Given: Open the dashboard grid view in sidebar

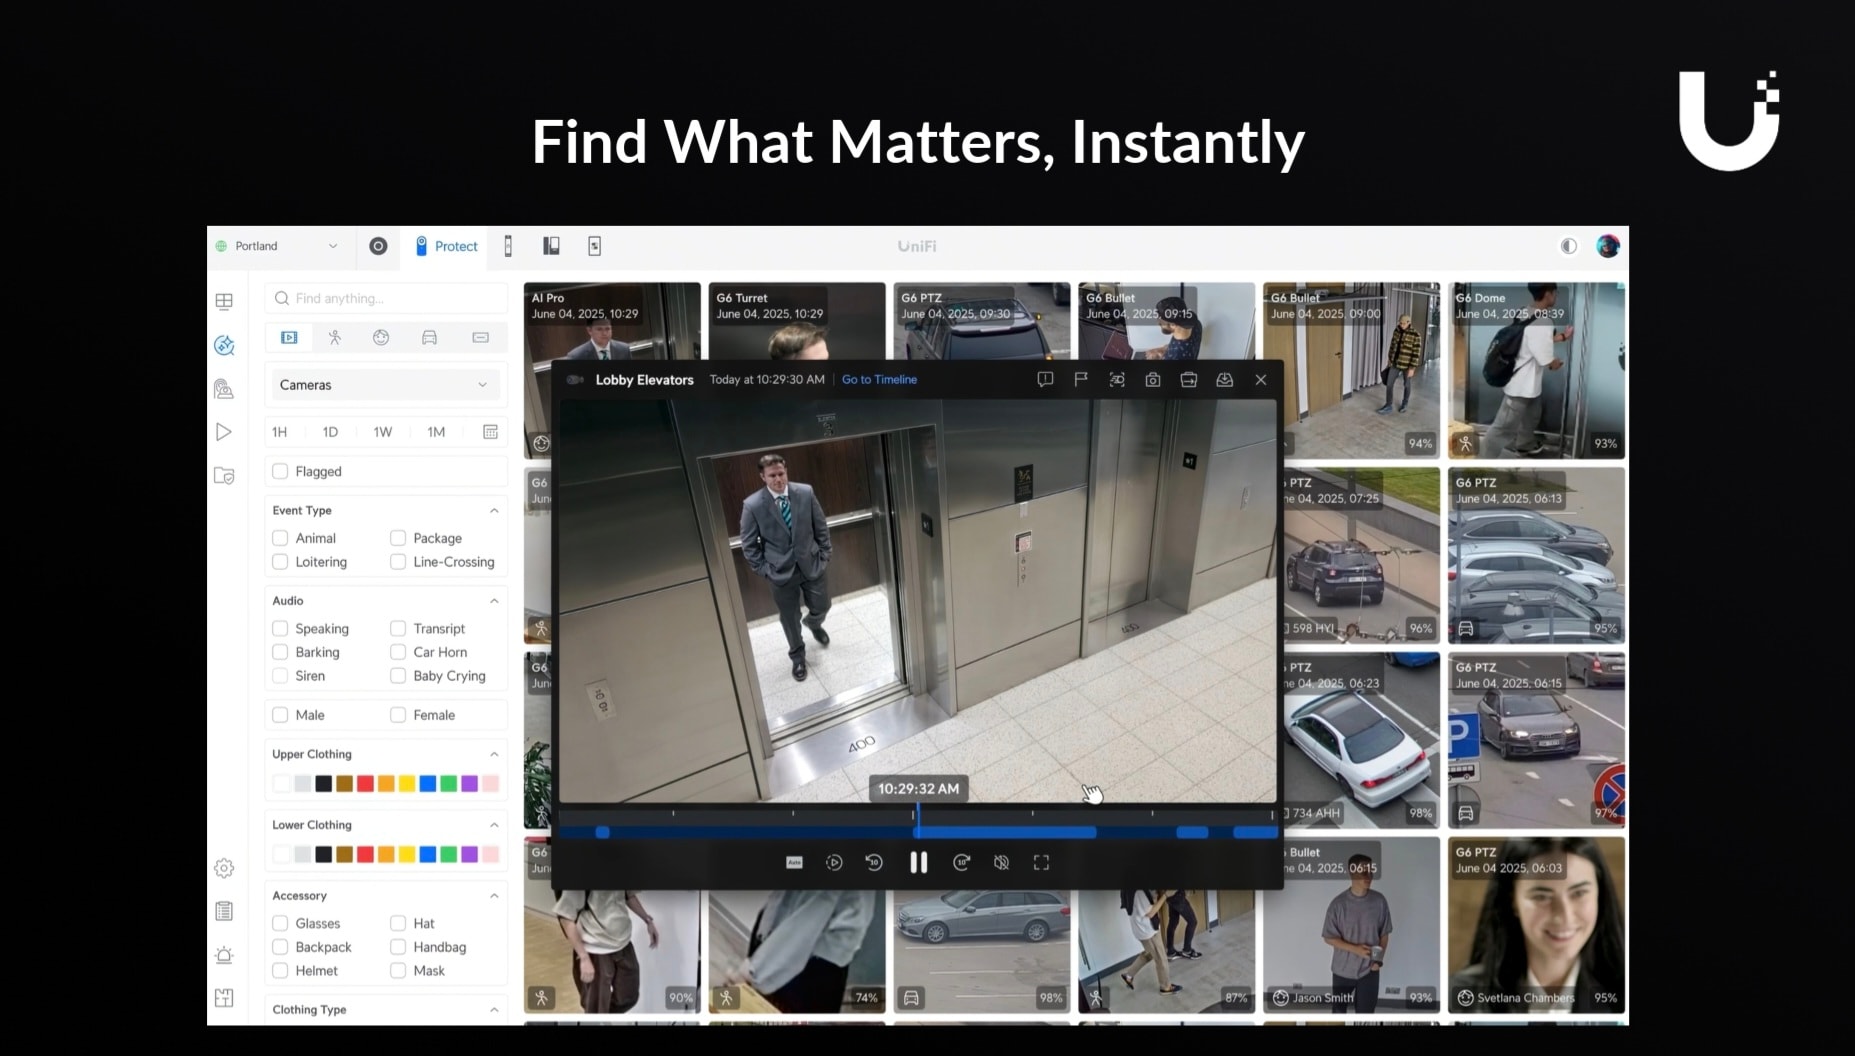Looking at the screenshot, I should click(224, 301).
